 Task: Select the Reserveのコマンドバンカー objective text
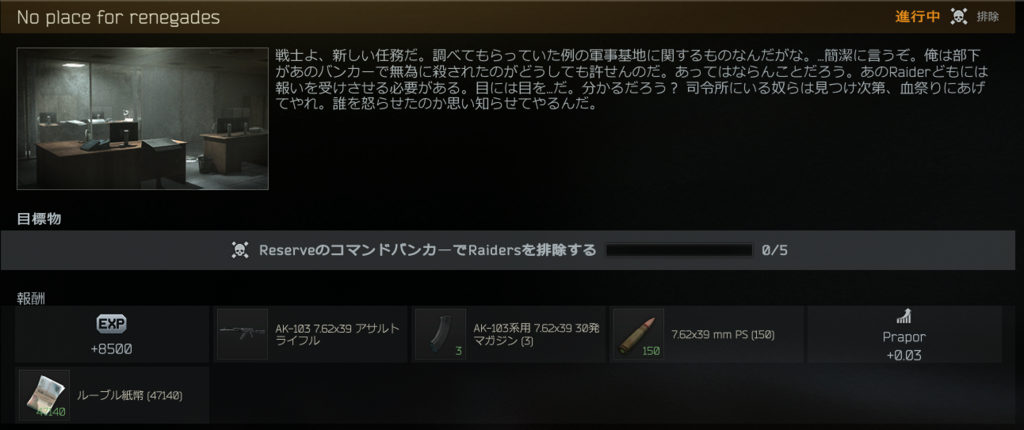pos(428,250)
